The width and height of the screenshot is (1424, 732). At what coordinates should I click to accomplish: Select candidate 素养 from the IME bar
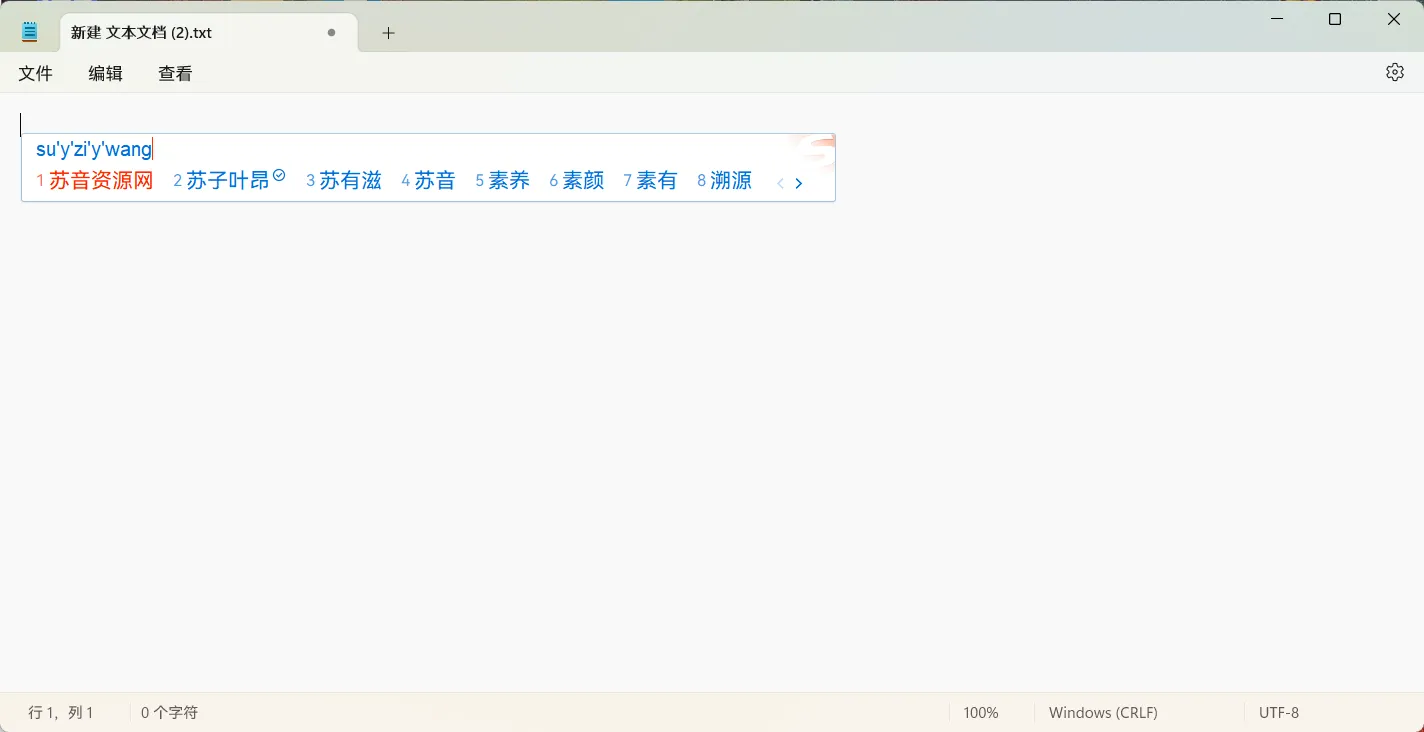(x=512, y=180)
